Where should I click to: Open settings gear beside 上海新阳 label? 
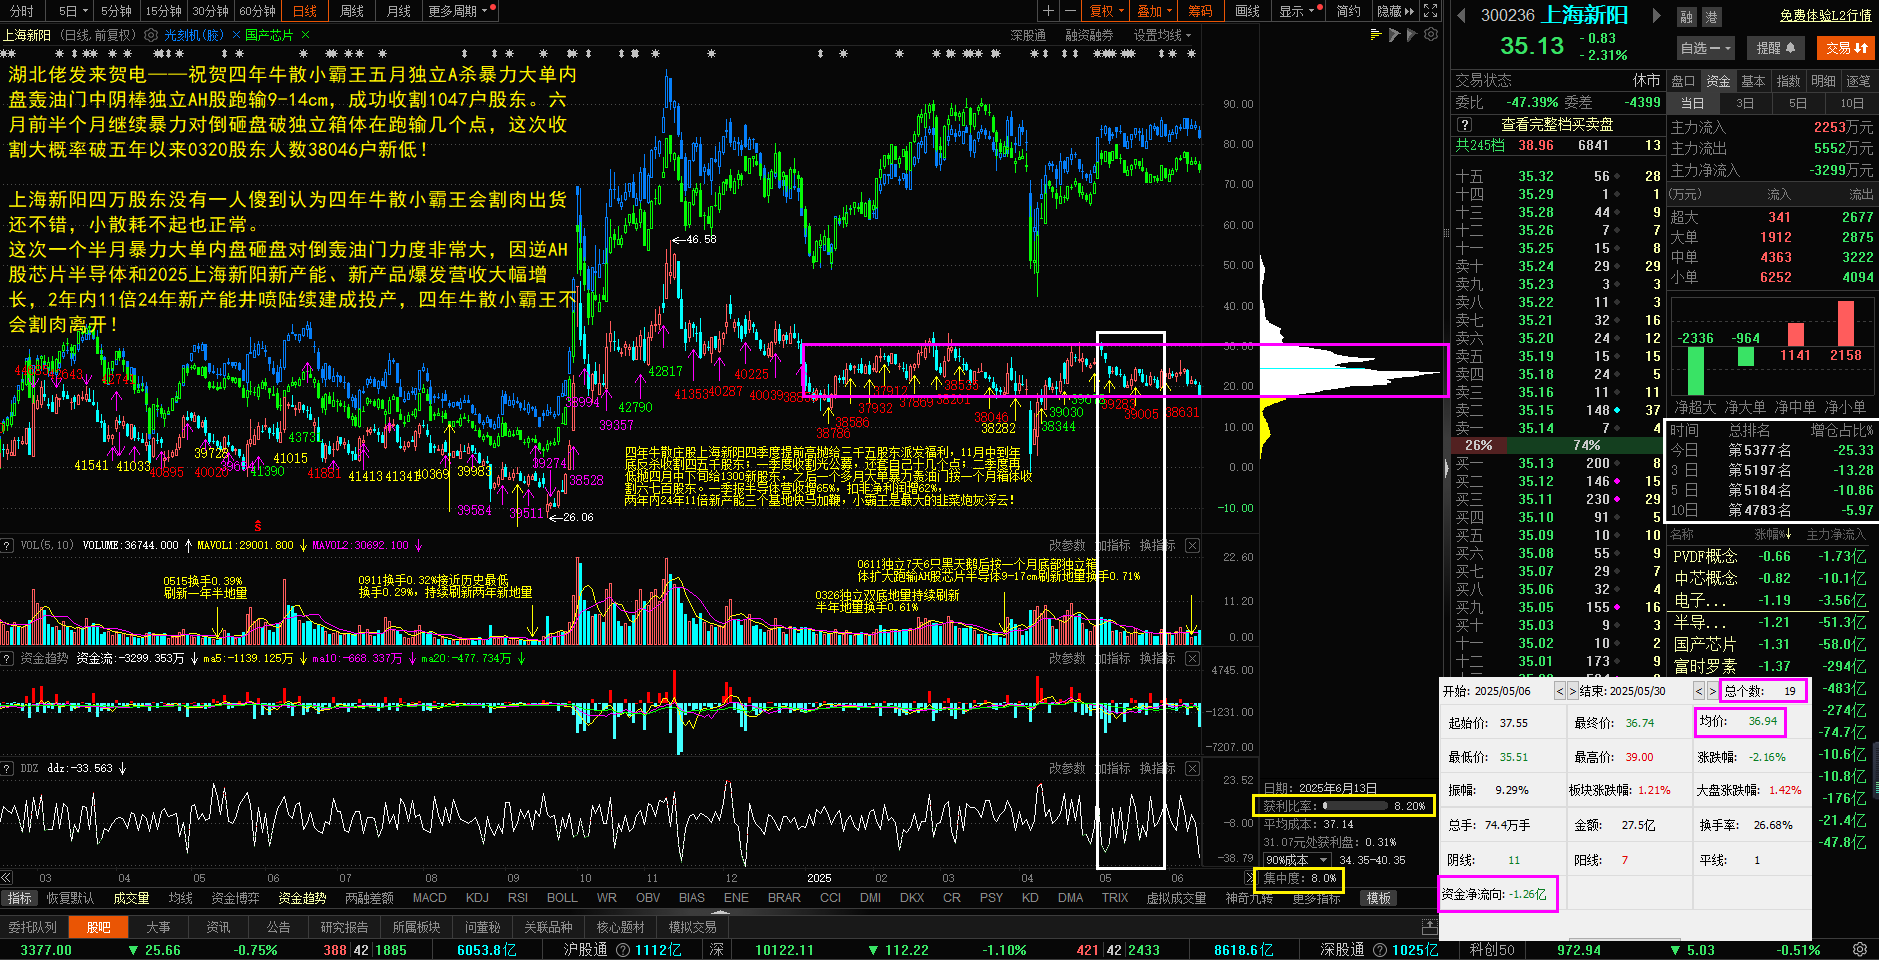click(x=151, y=35)
